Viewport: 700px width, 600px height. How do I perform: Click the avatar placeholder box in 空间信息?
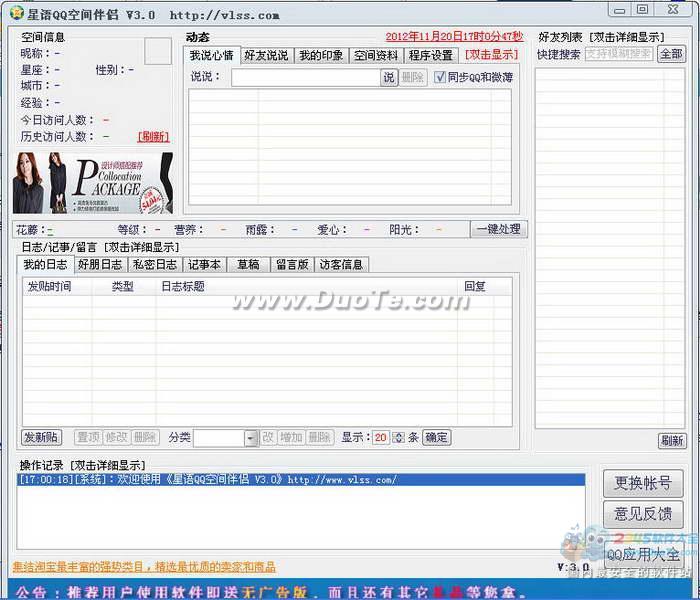pos(158,51)
